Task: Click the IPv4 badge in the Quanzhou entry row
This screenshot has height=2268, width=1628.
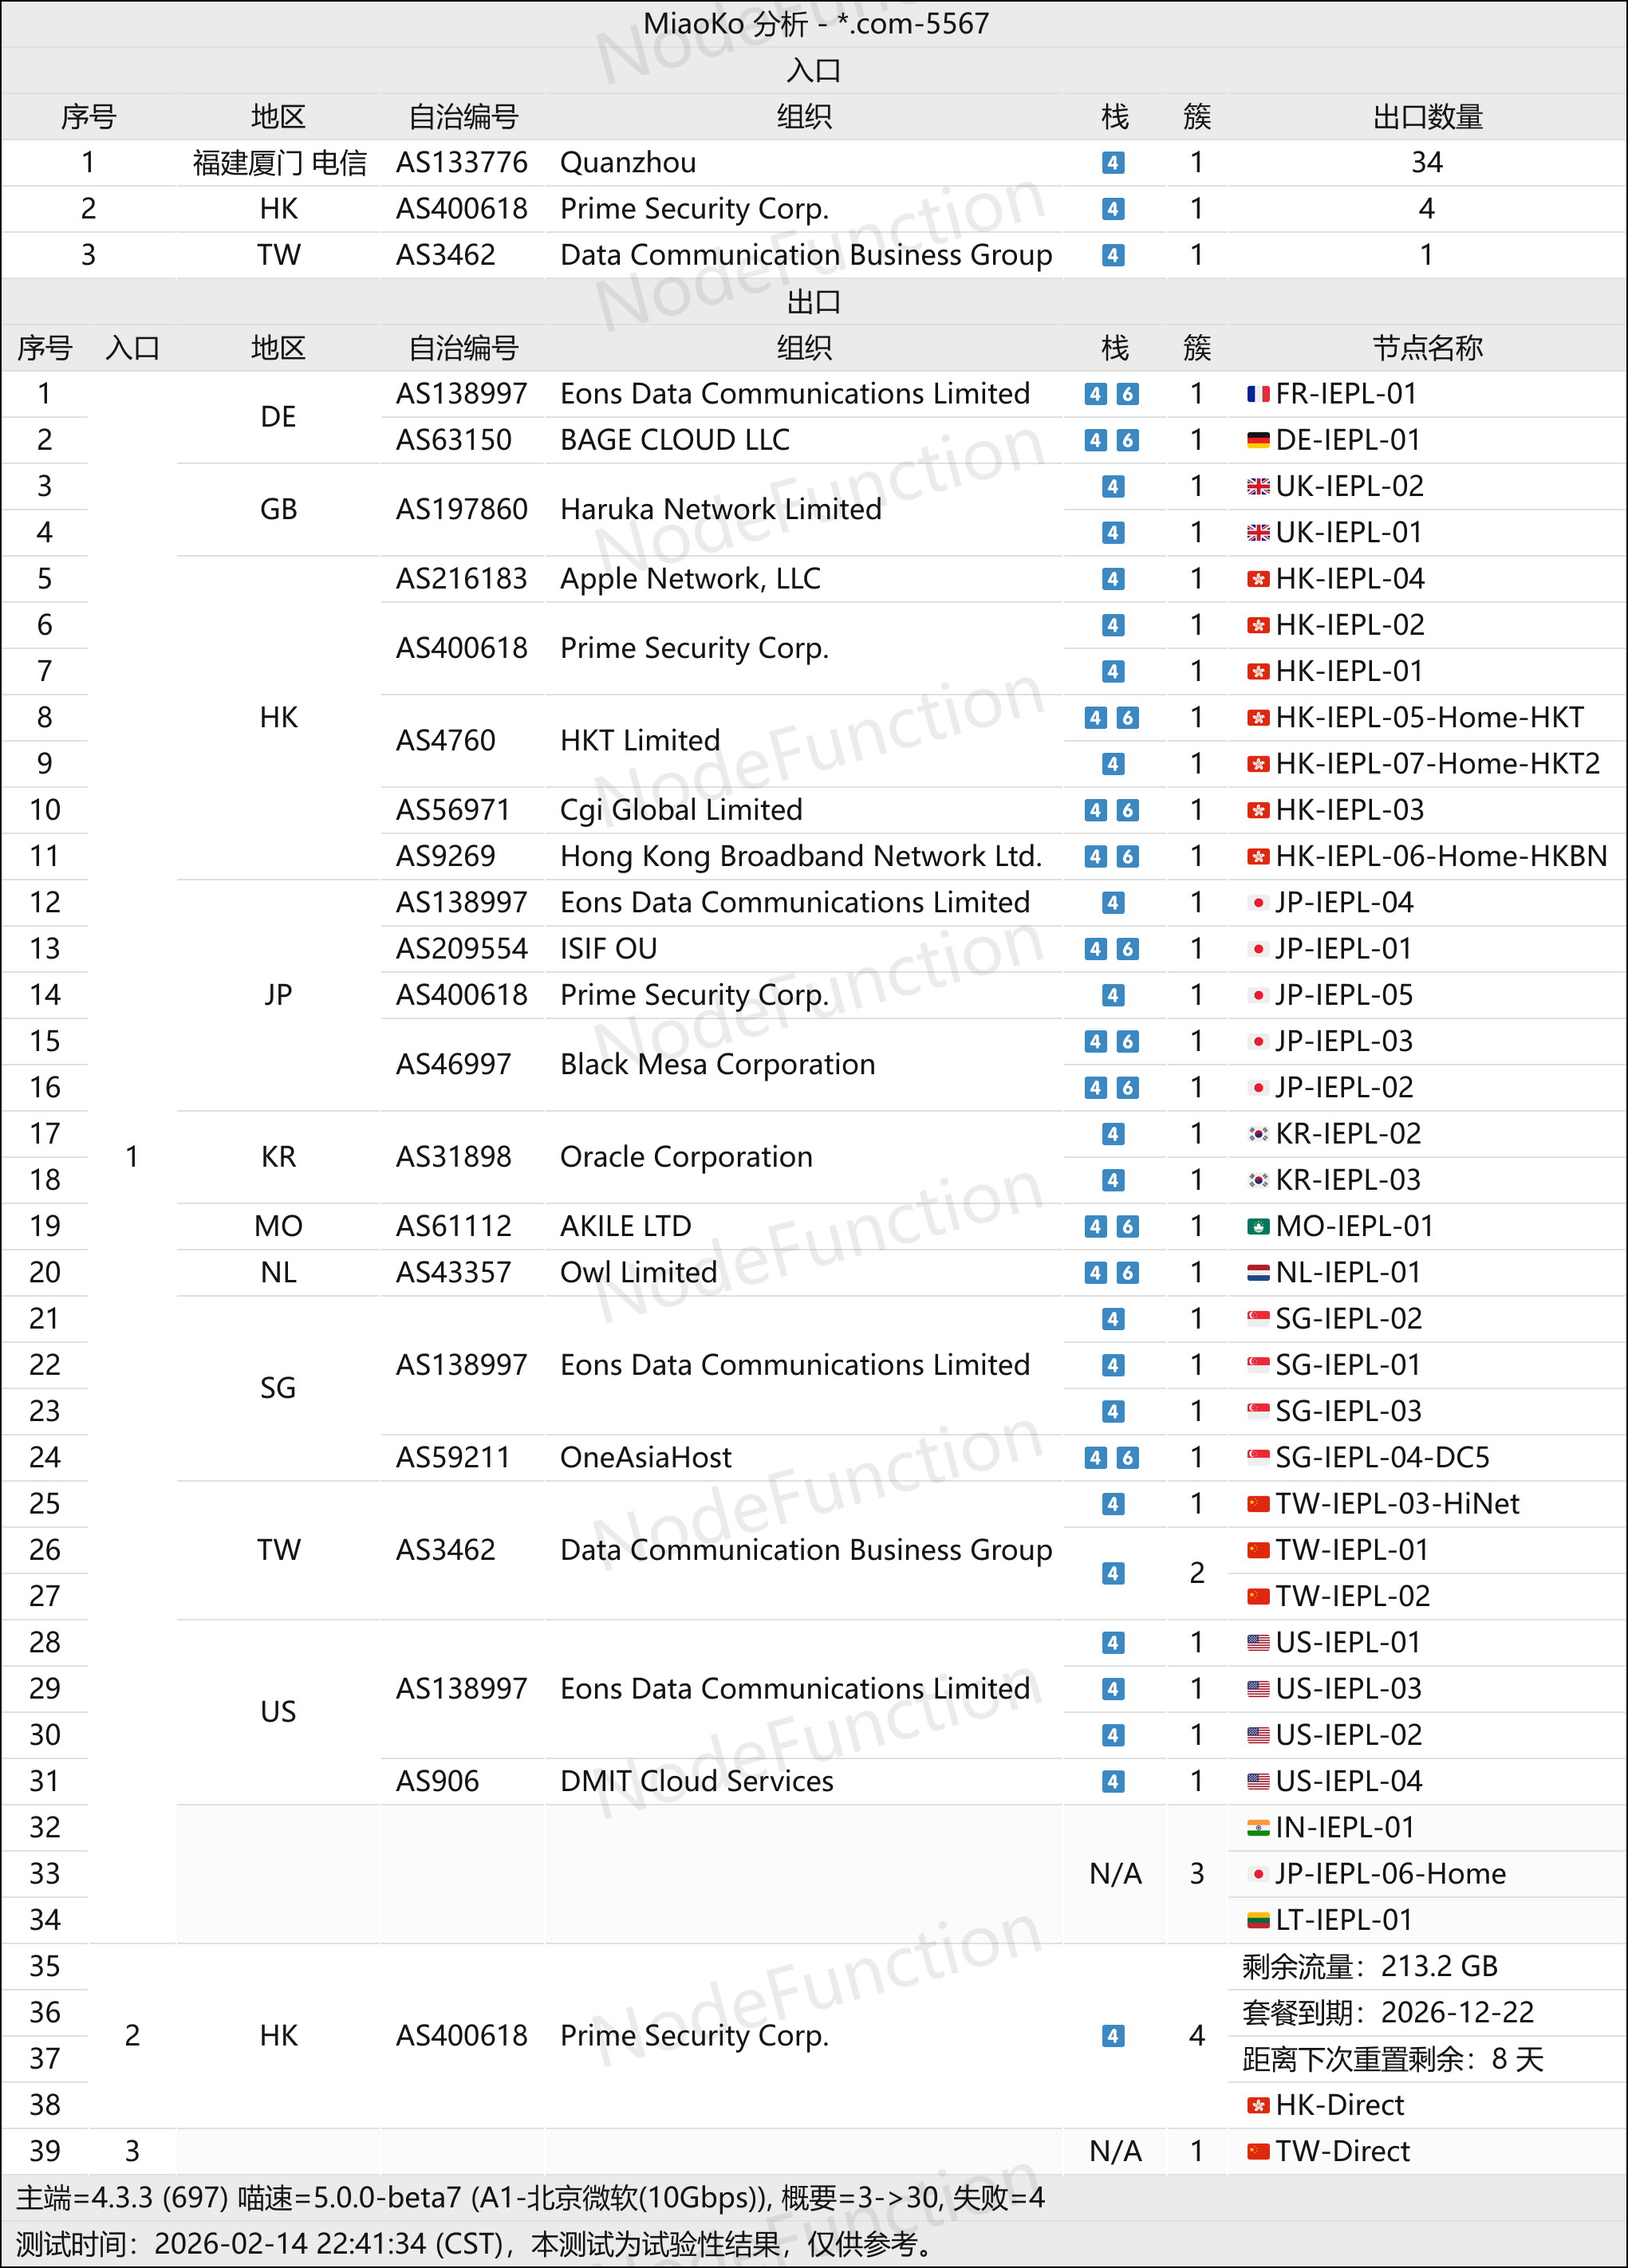Action: 1113,163
